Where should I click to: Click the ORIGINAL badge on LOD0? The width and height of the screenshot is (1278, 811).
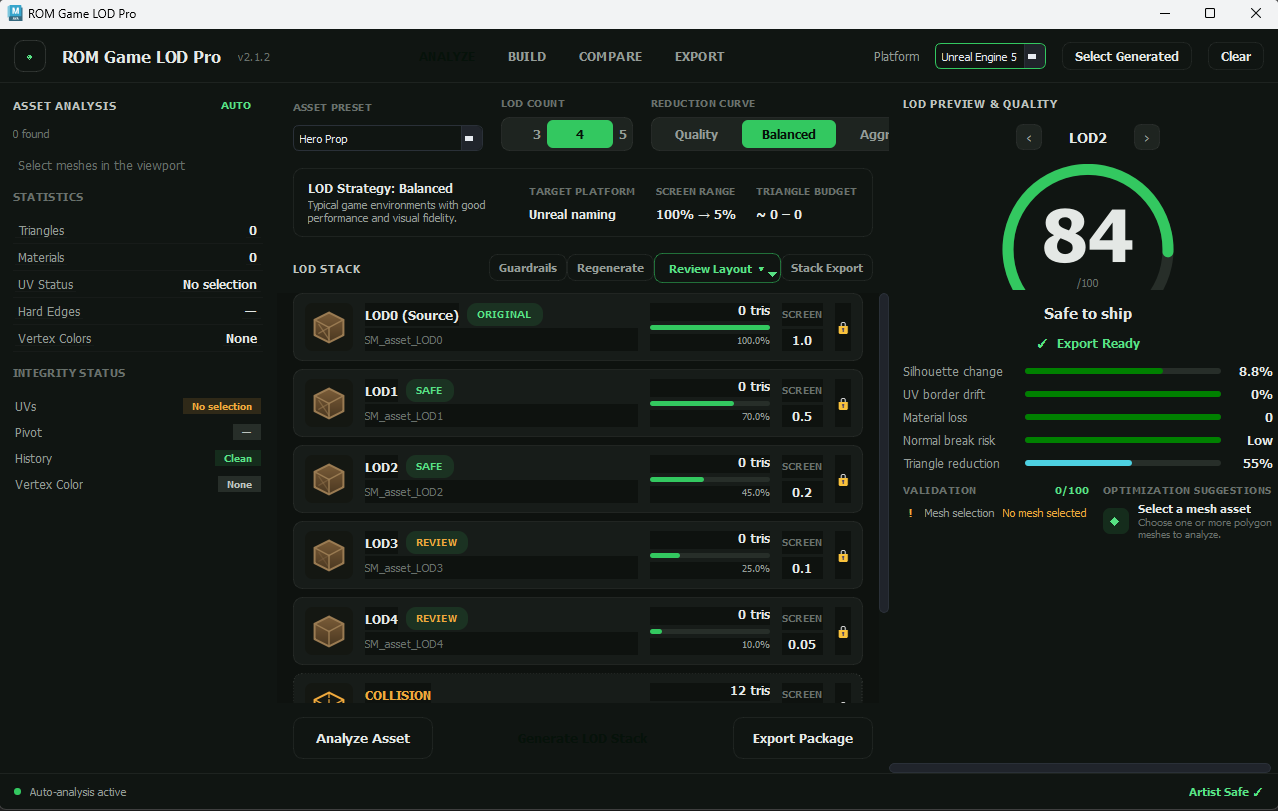(x=504, y=314)
